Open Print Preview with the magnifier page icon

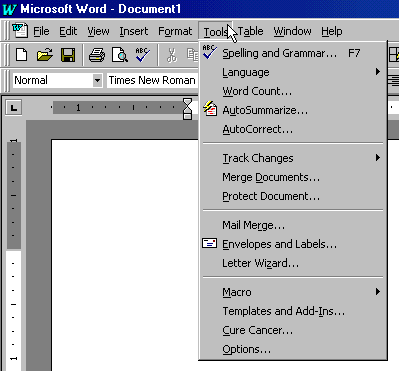[x=120, y=55]
